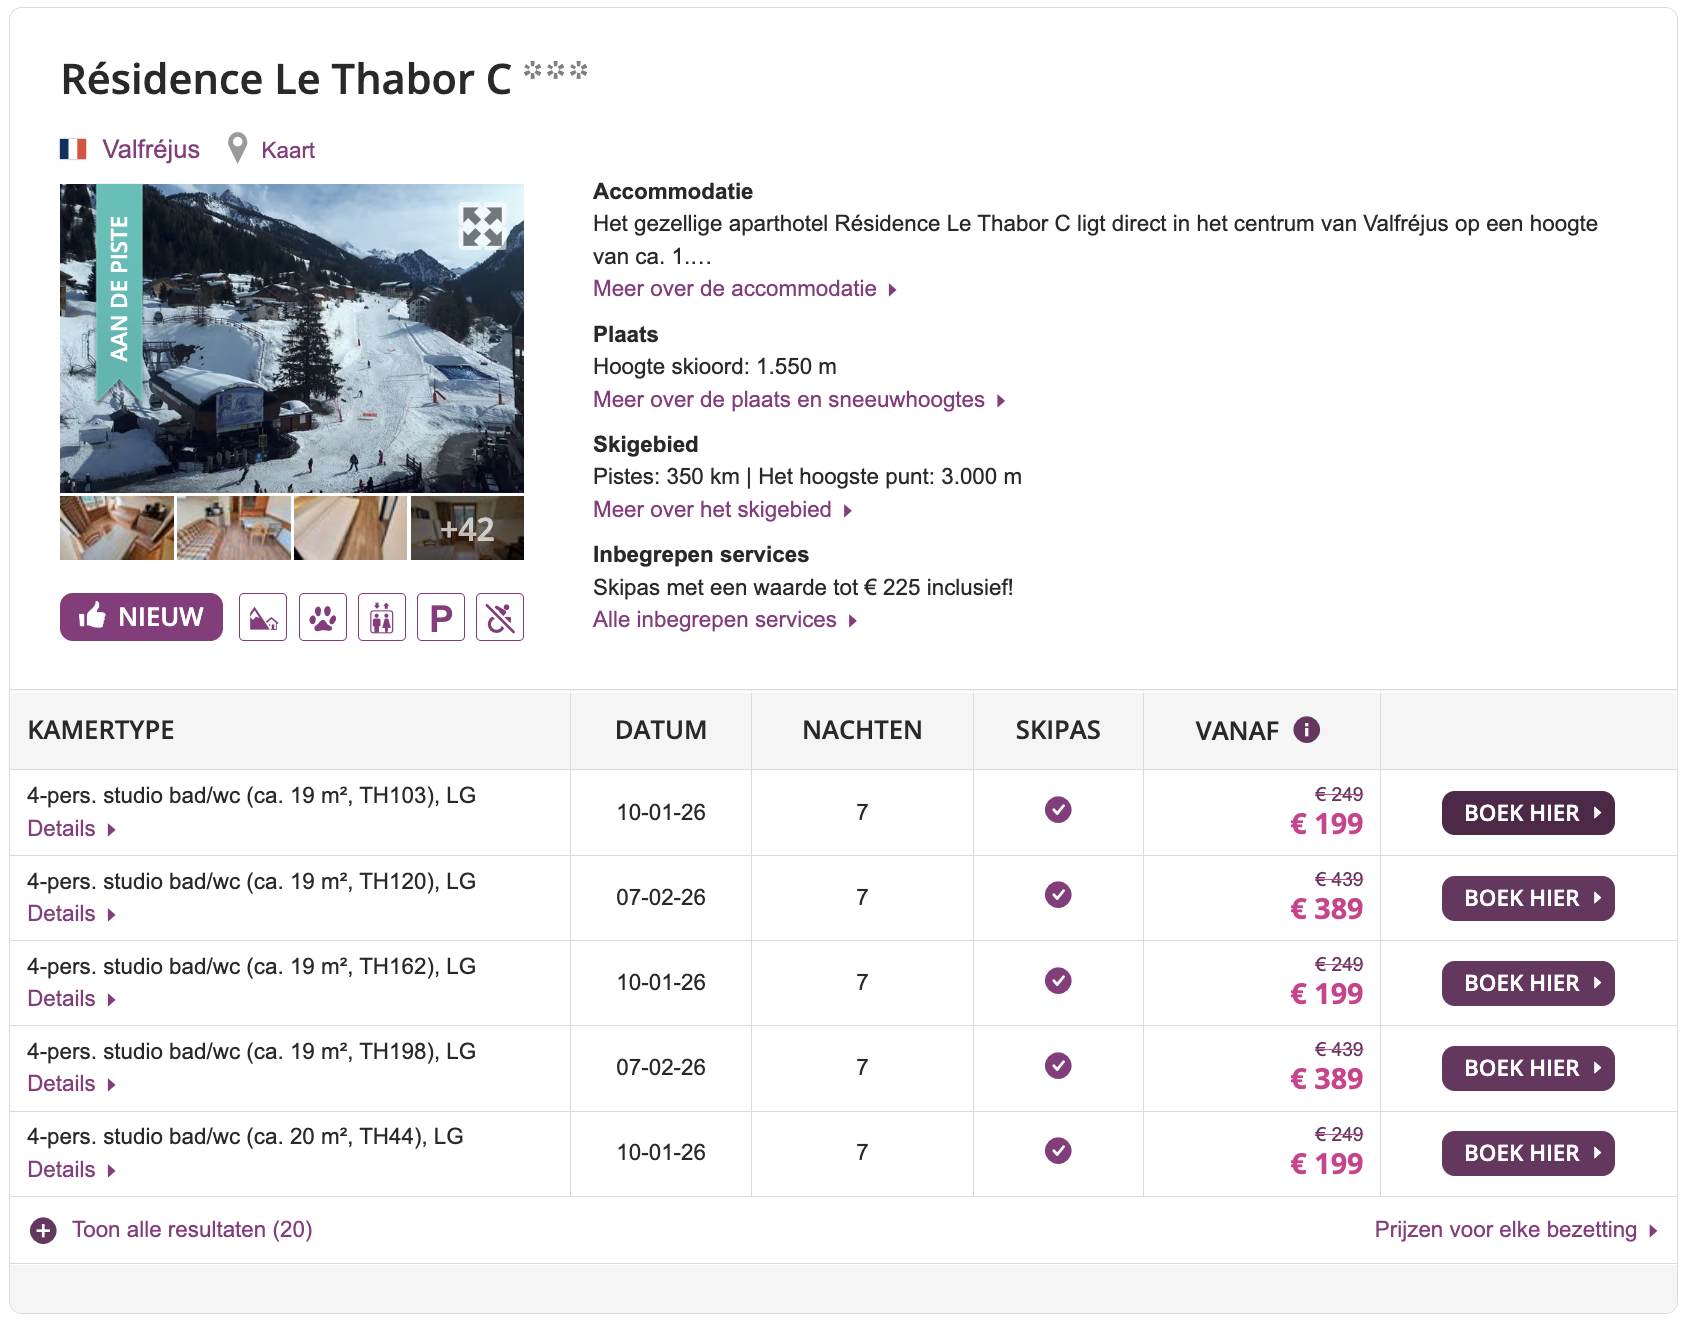
Task: Show all 20 results
Action: (191, 1230)
